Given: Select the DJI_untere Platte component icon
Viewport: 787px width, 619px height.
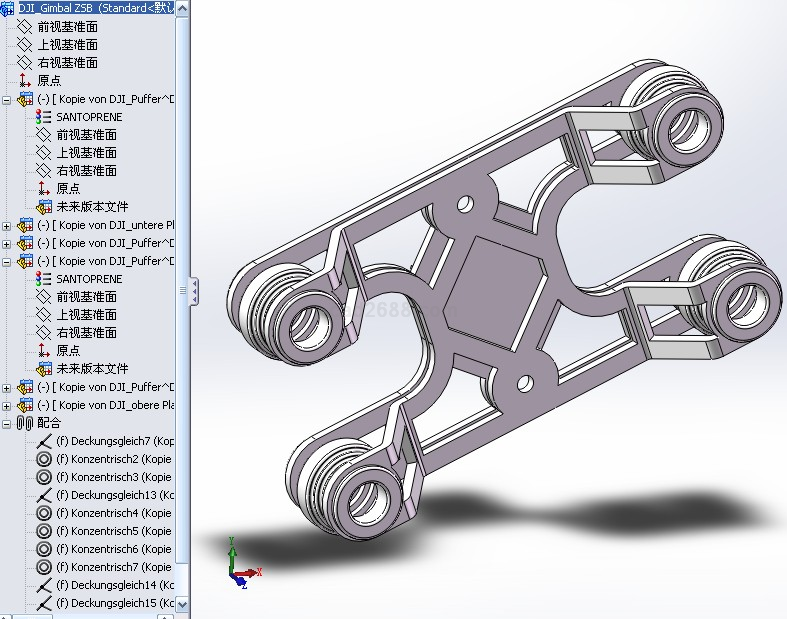Looking at the screenshot, I should 25,225.
